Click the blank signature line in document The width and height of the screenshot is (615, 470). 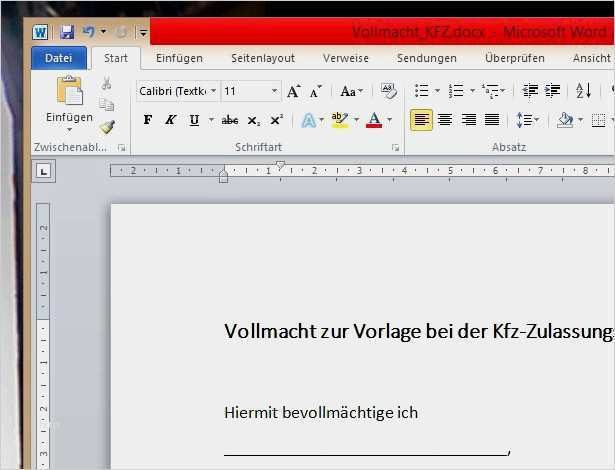point(366,454)
